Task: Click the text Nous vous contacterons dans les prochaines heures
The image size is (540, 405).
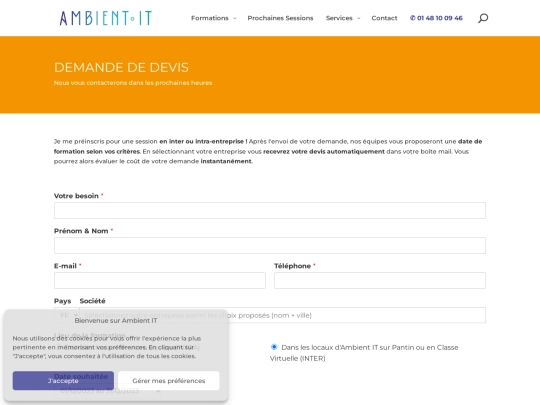Action: point(133,83)
